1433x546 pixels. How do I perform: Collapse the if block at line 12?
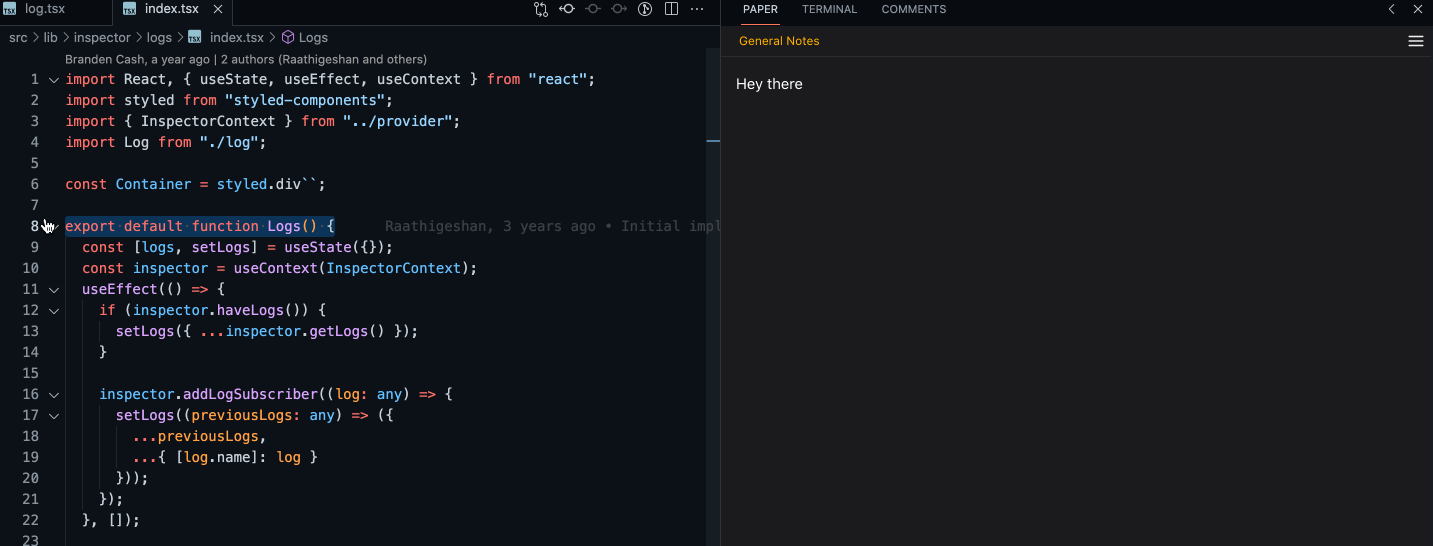tap(54, 310)
